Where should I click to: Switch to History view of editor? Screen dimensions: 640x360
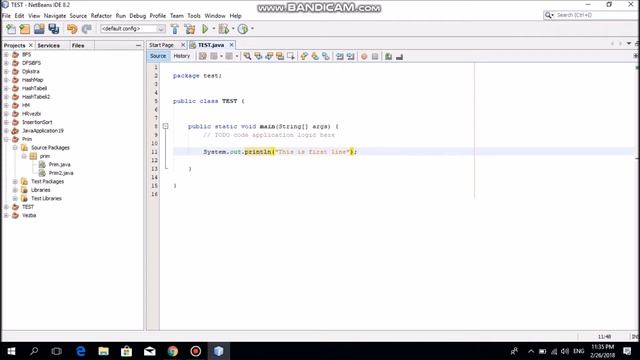coord(182,56)
